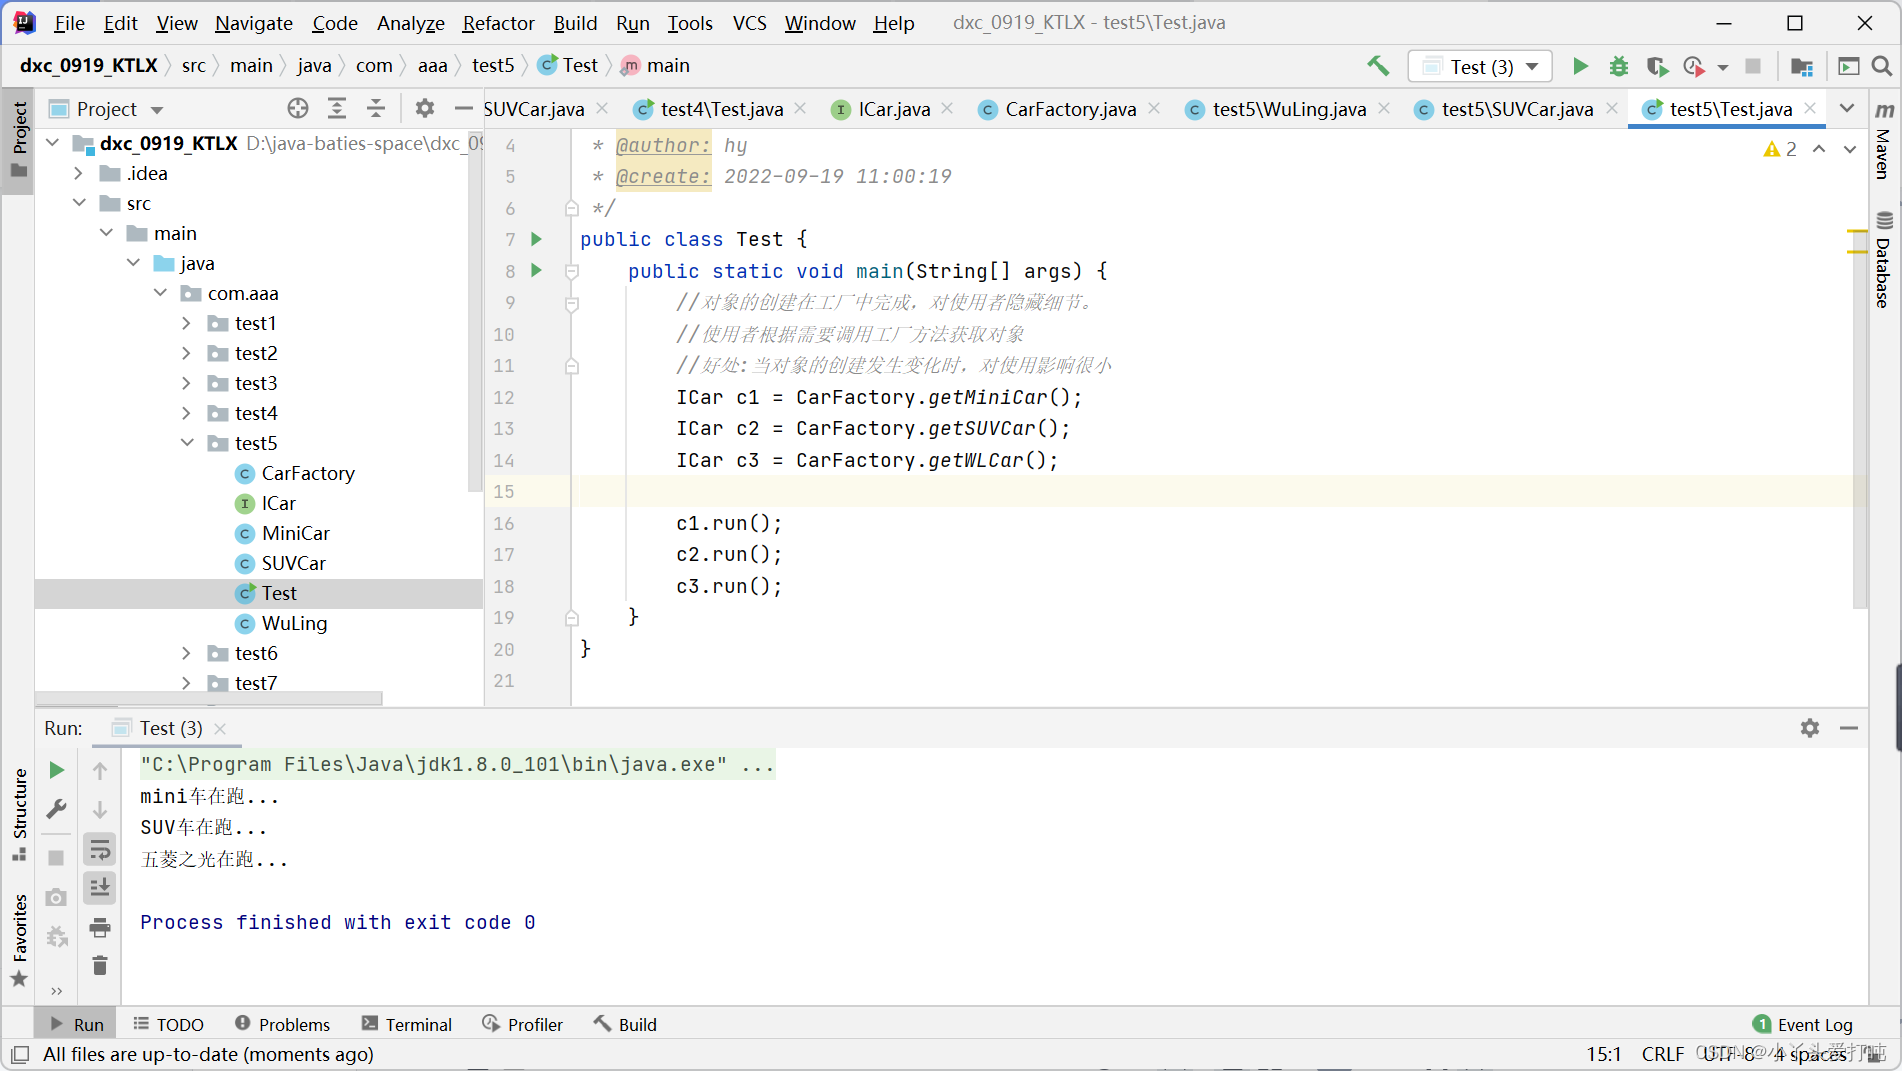Viewport: 1902px width, 1071px height.
Task: Rerun Test in Run panel
Action: pos(57,770)
